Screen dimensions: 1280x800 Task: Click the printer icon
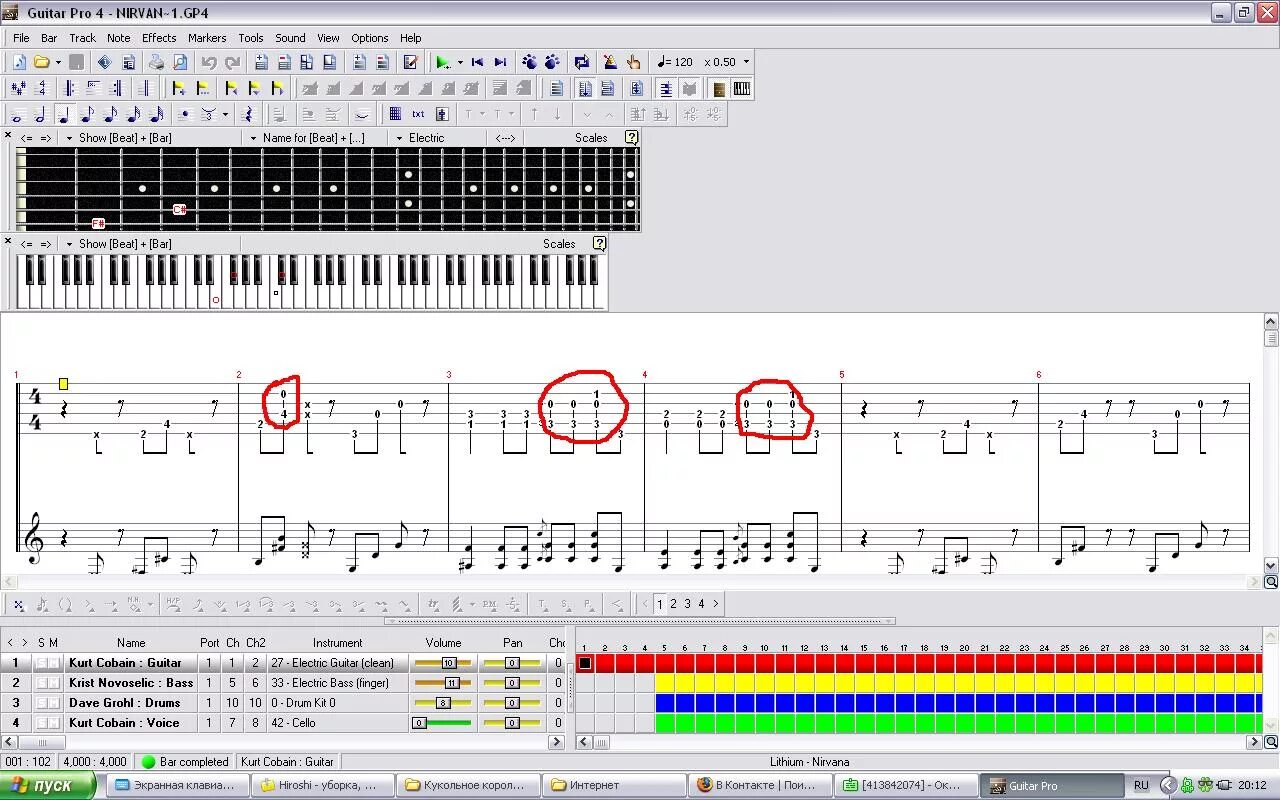156,62
